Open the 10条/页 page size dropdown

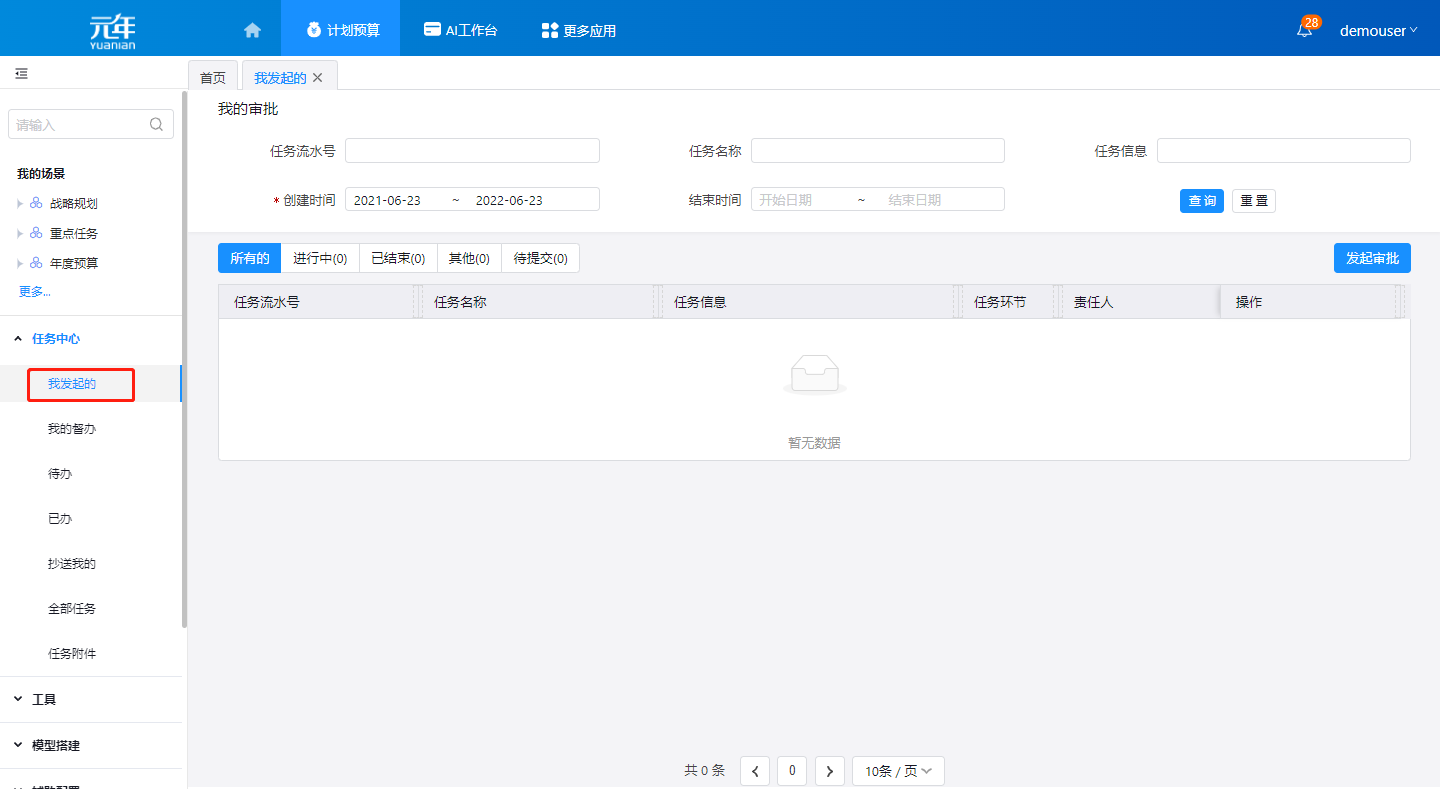pyautogui.click(x=897, y=771)
